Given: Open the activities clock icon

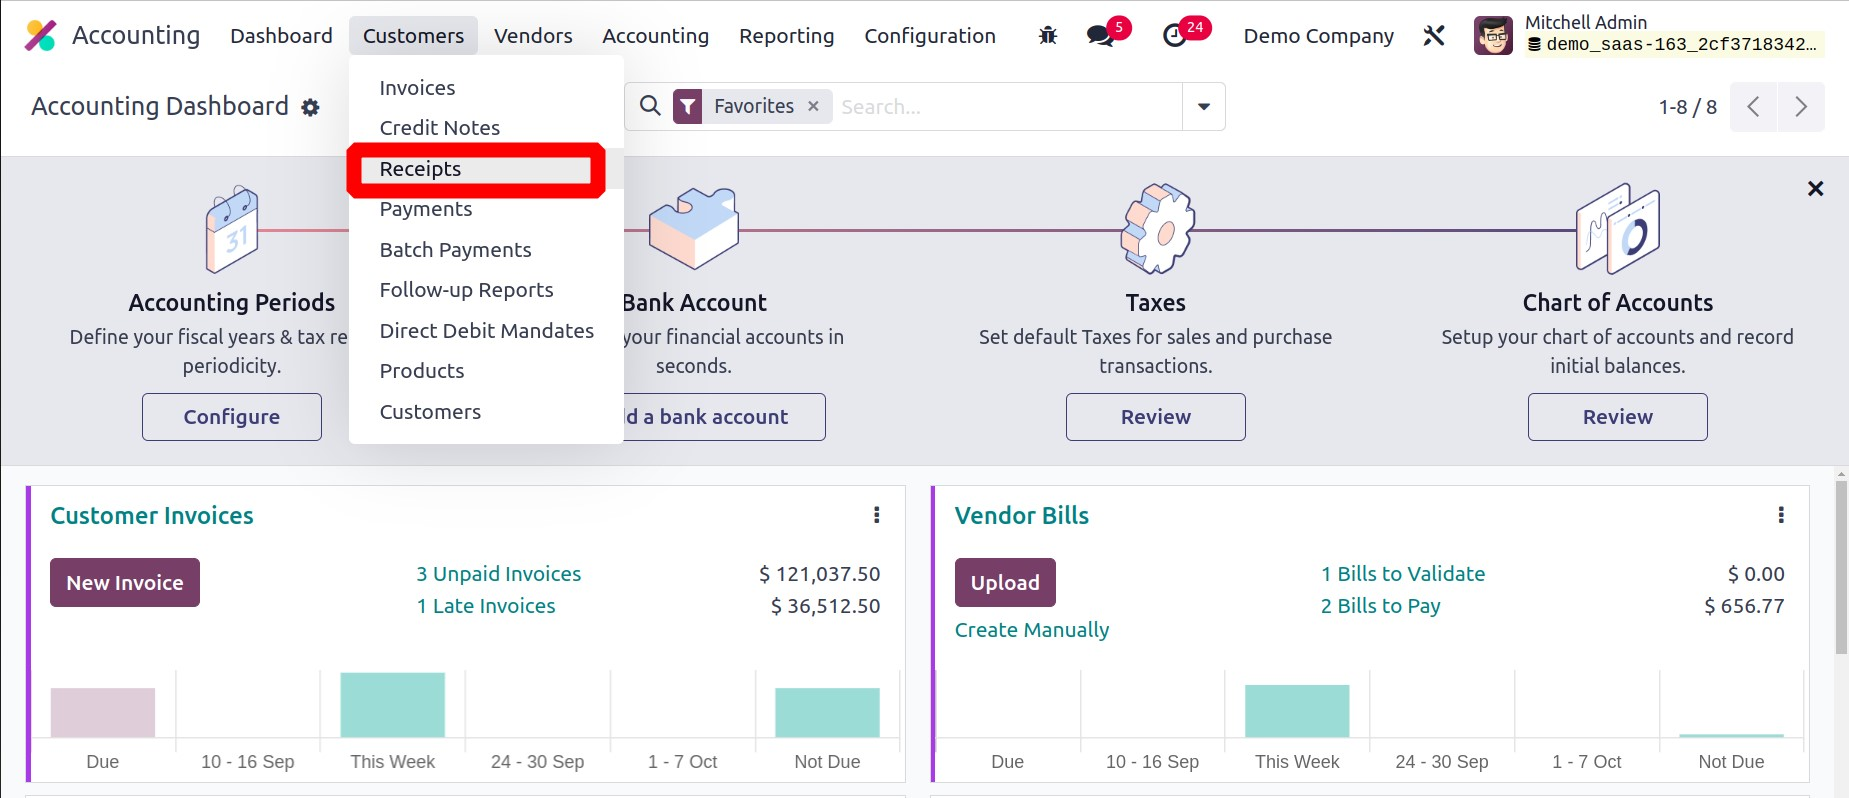Looking at the screenshot, I should coord(1175,36).
